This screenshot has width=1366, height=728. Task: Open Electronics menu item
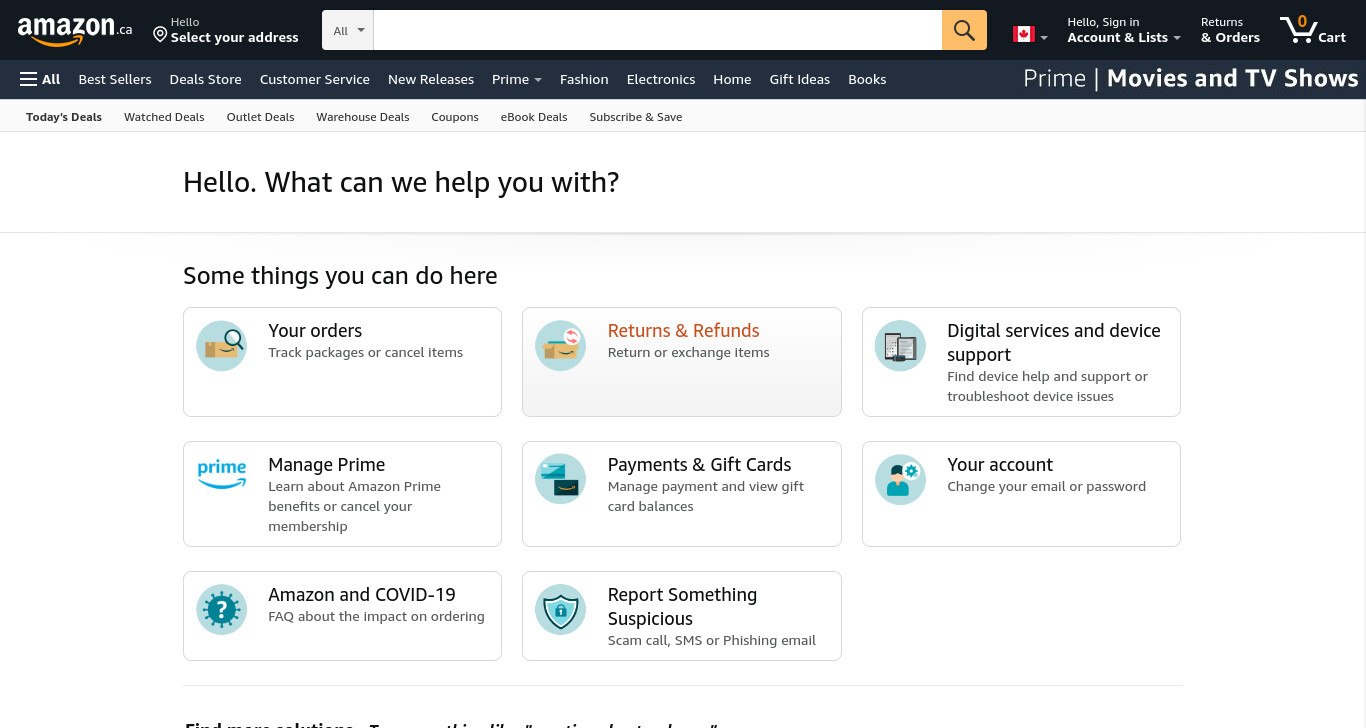[661, 79]
